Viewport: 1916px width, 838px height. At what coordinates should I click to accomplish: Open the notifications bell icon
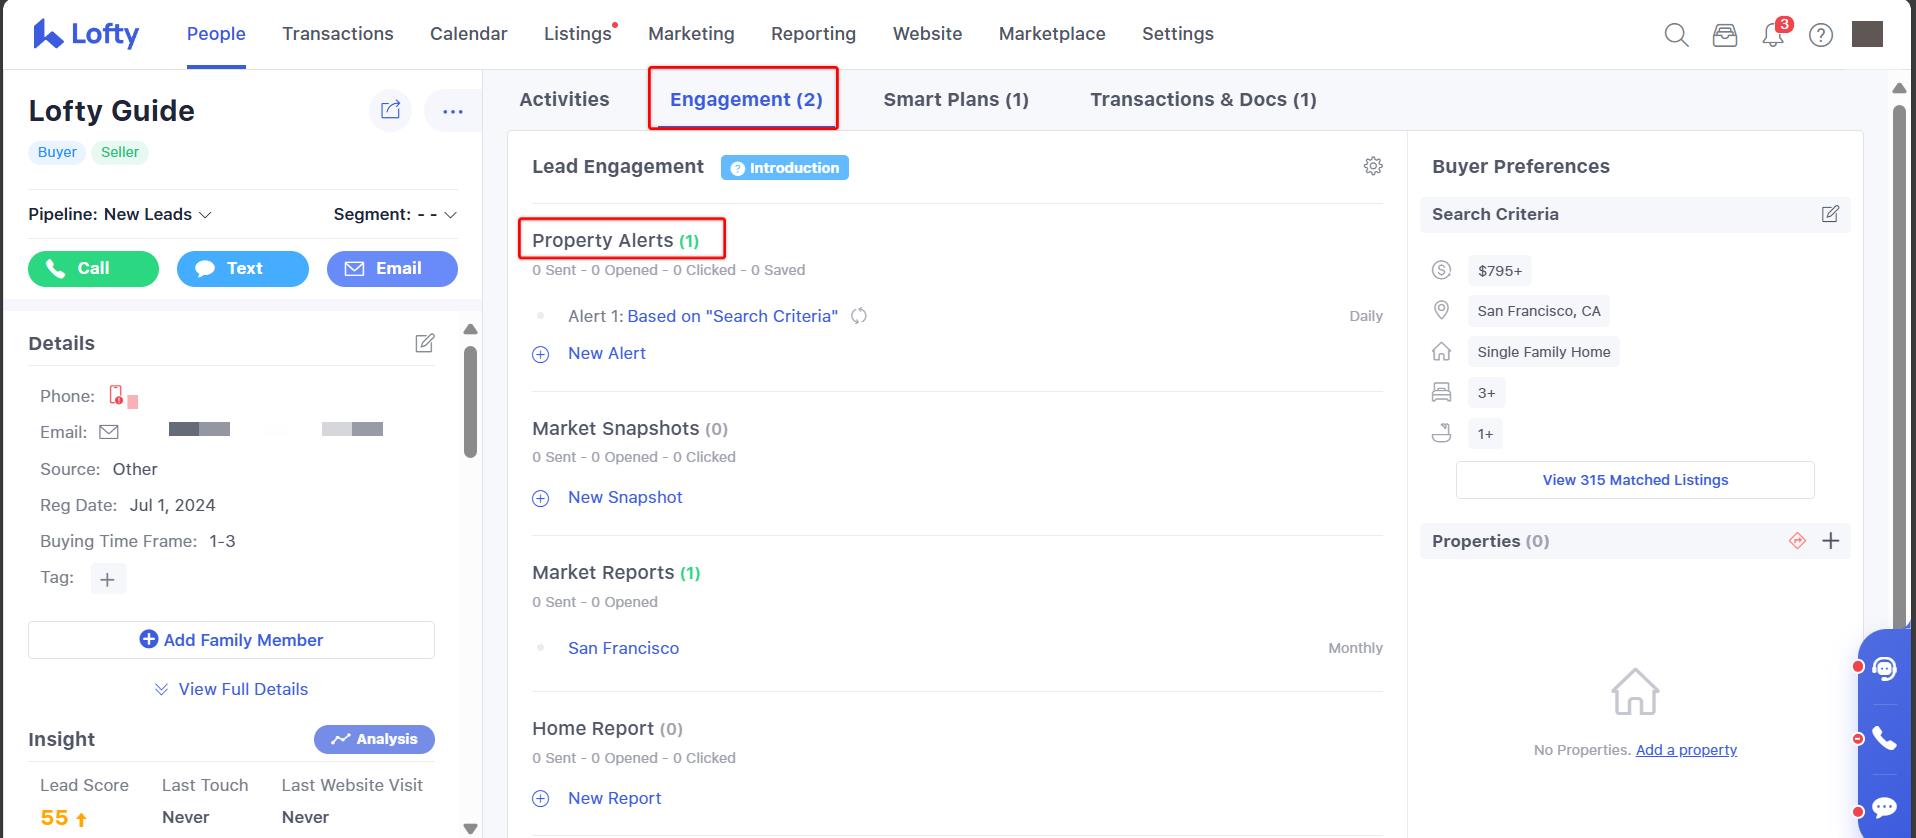(1773, 35)
